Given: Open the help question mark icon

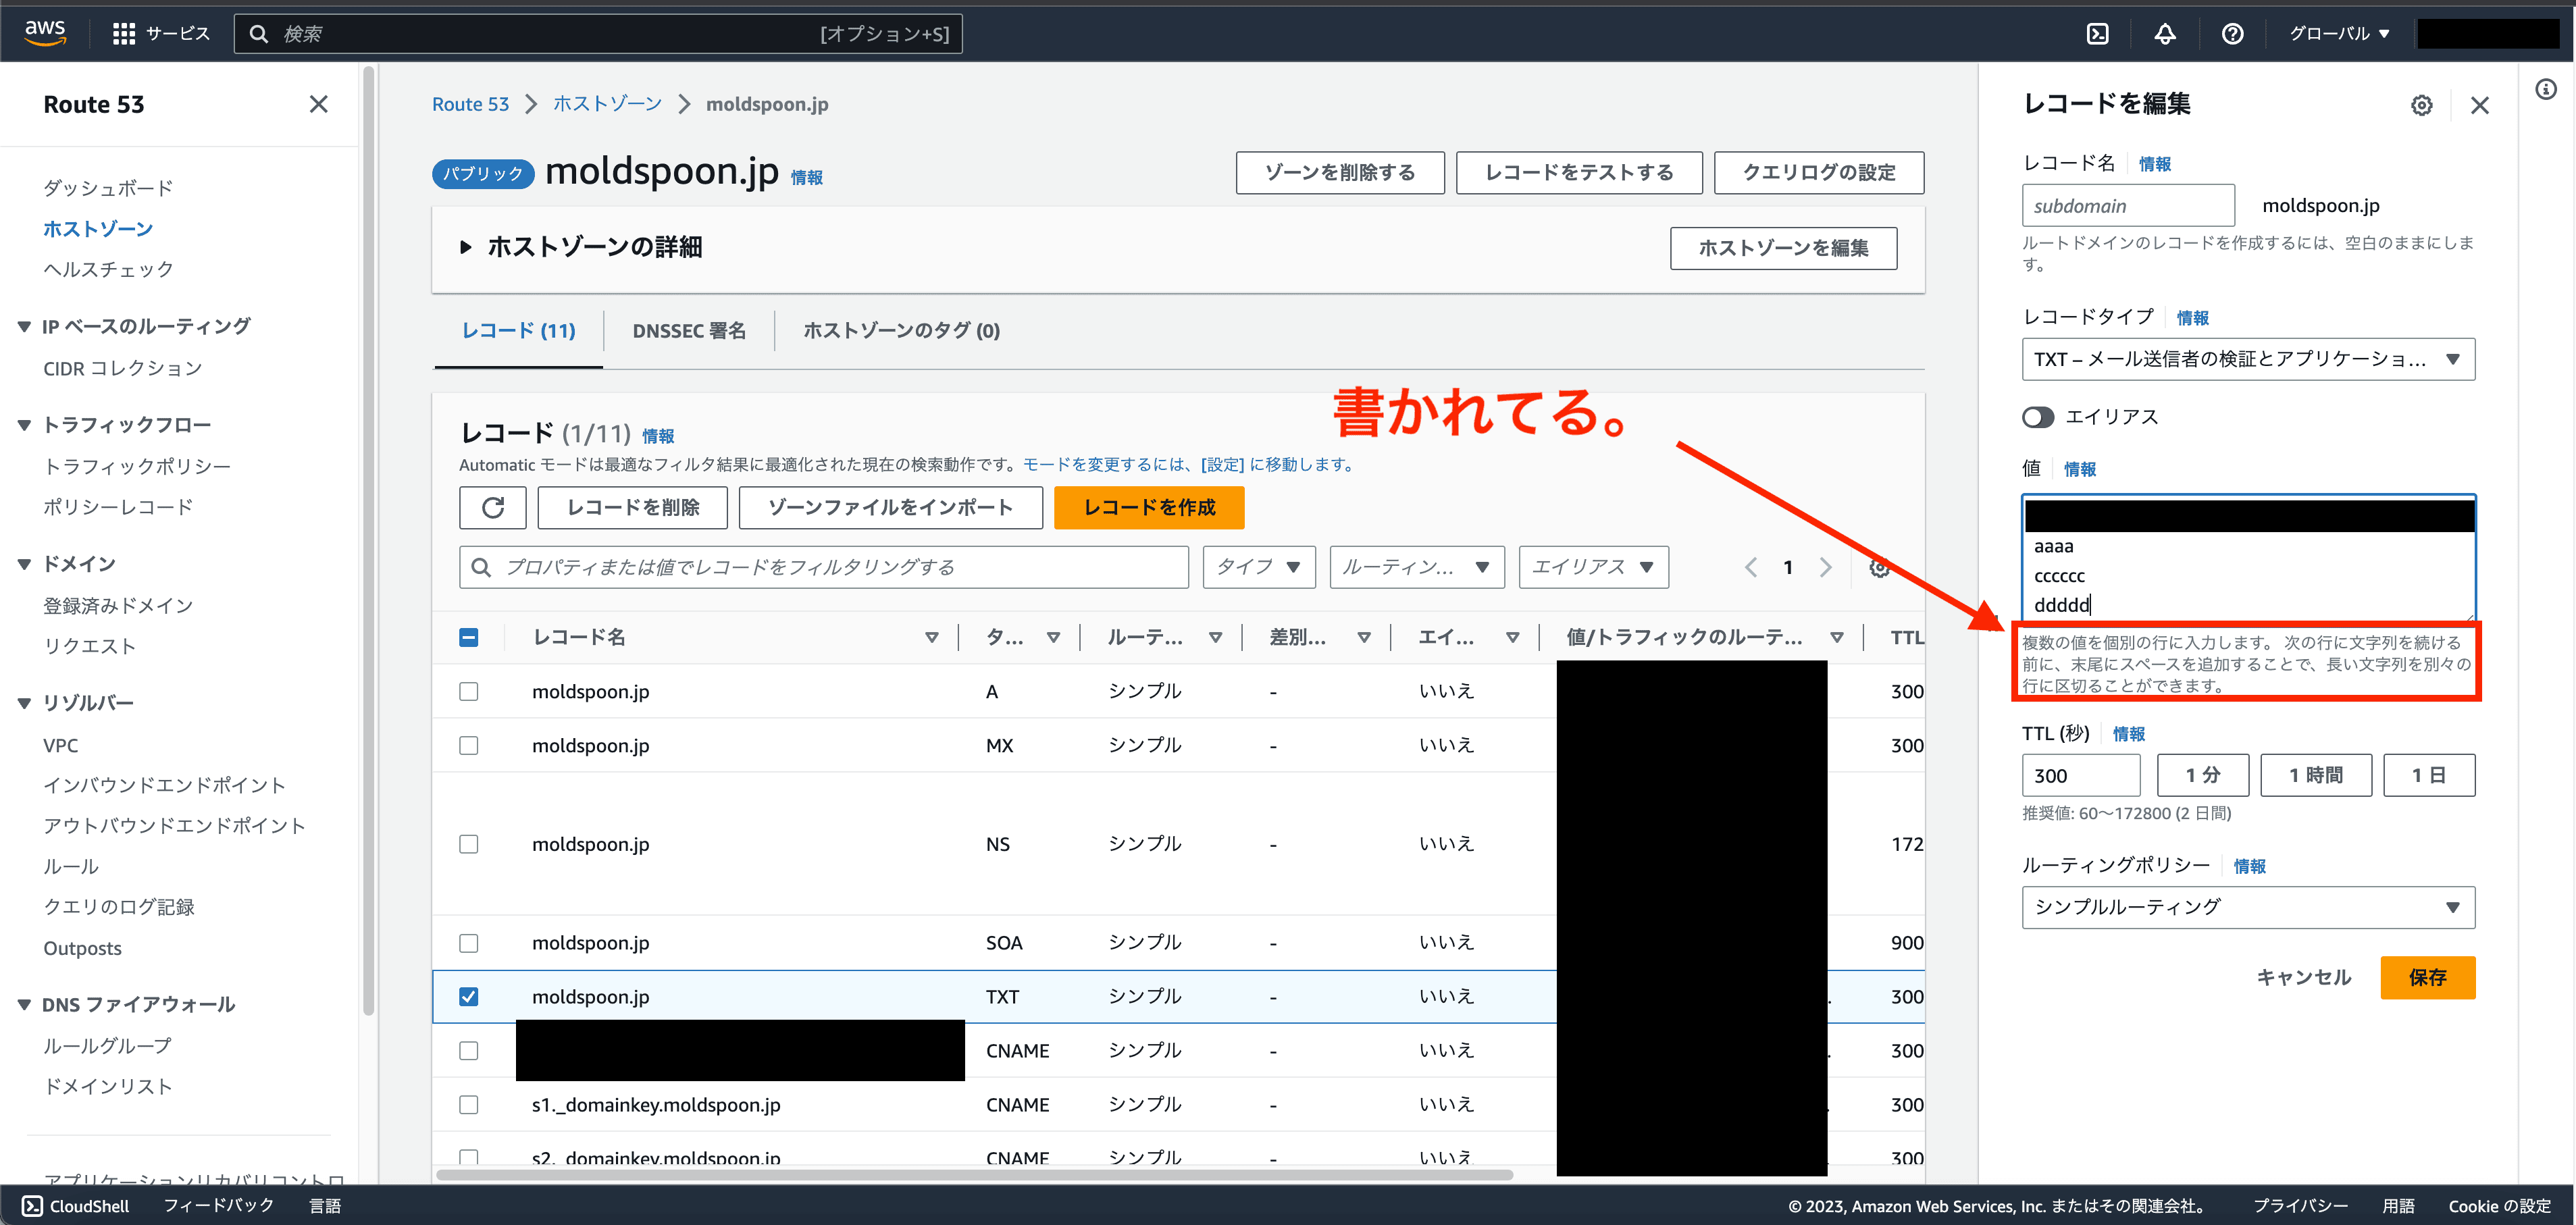Looking at the screenshot, I should point(2232,34).
